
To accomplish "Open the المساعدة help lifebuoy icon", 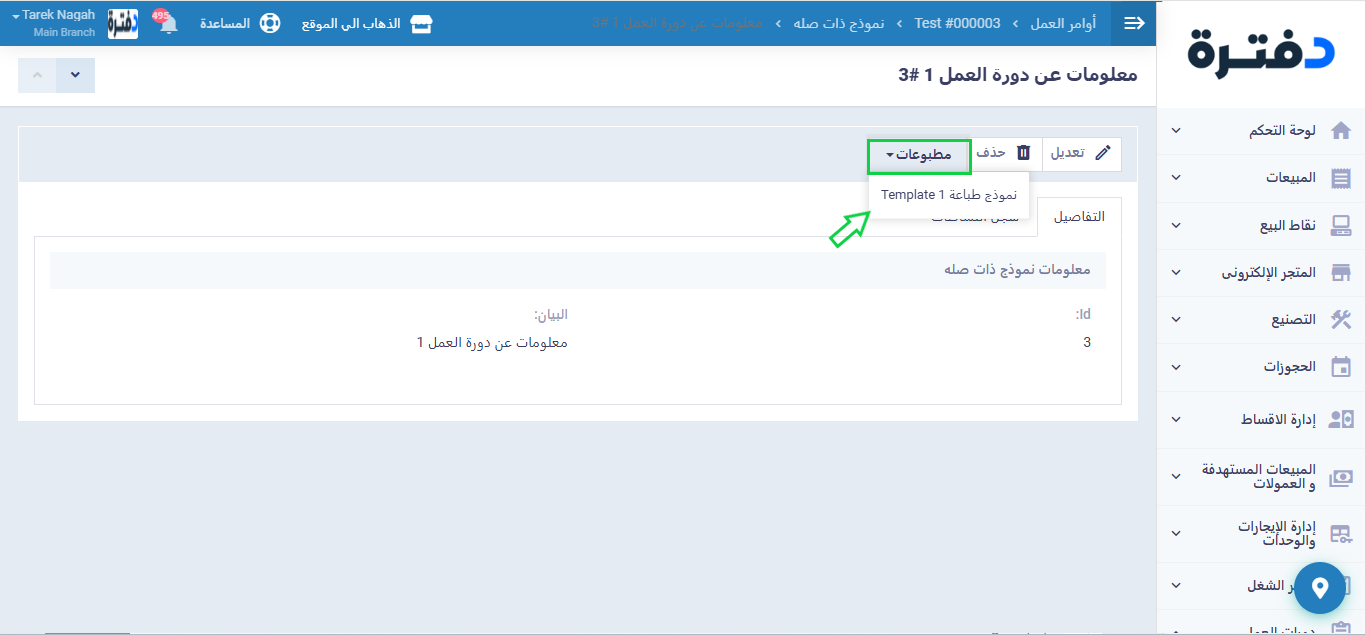I will (x=270, y=23).
